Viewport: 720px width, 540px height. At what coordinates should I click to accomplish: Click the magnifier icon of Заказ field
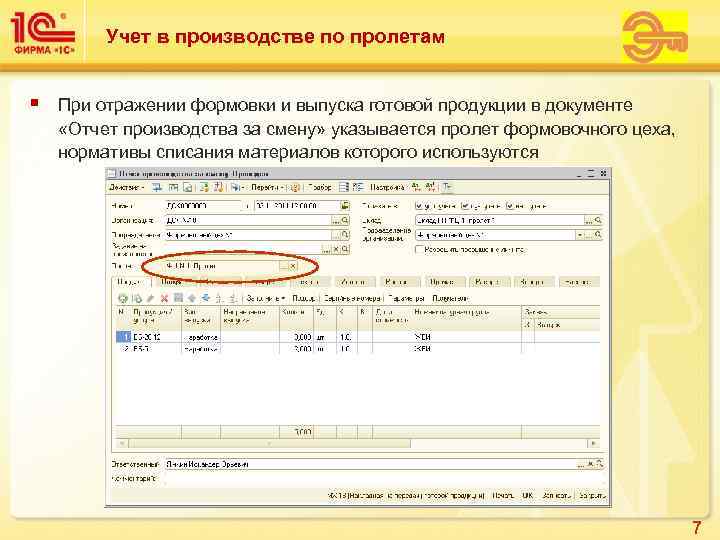[x=345, y=249]
